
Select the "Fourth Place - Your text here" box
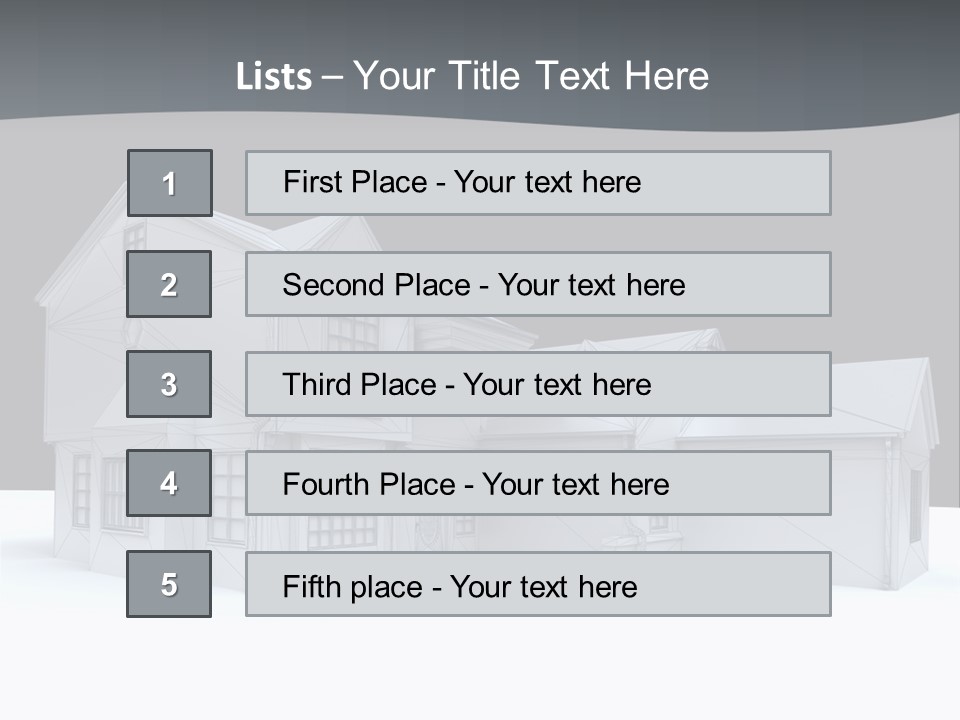click(538, 483)
